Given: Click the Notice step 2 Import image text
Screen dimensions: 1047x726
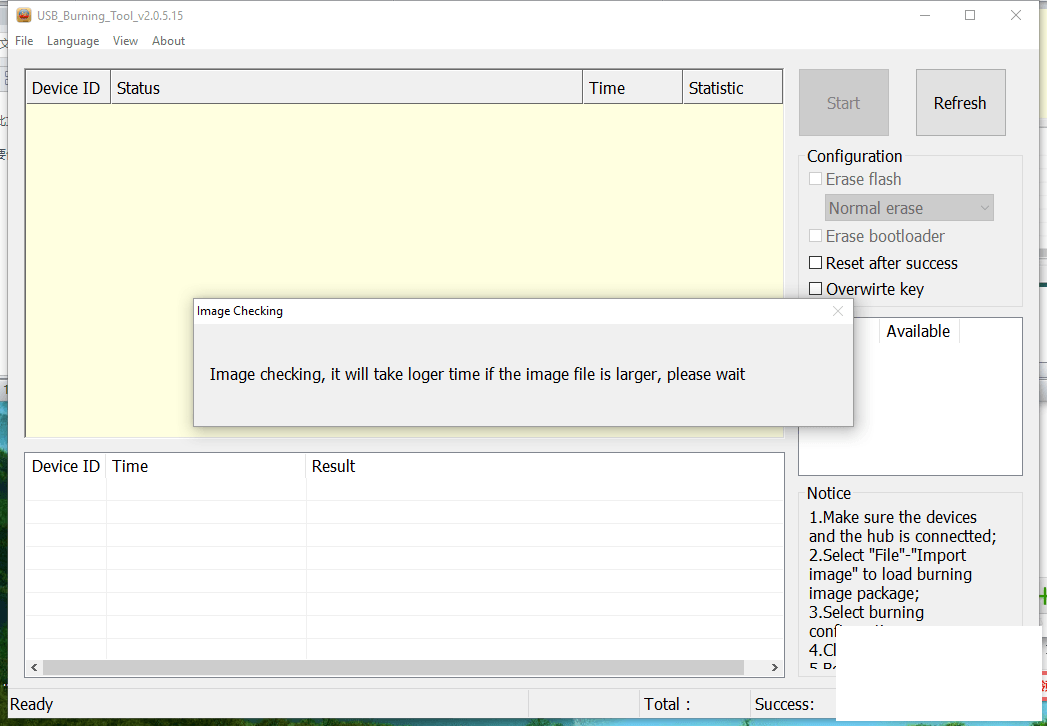Looking at the screenshot, I should click(890, 574).
